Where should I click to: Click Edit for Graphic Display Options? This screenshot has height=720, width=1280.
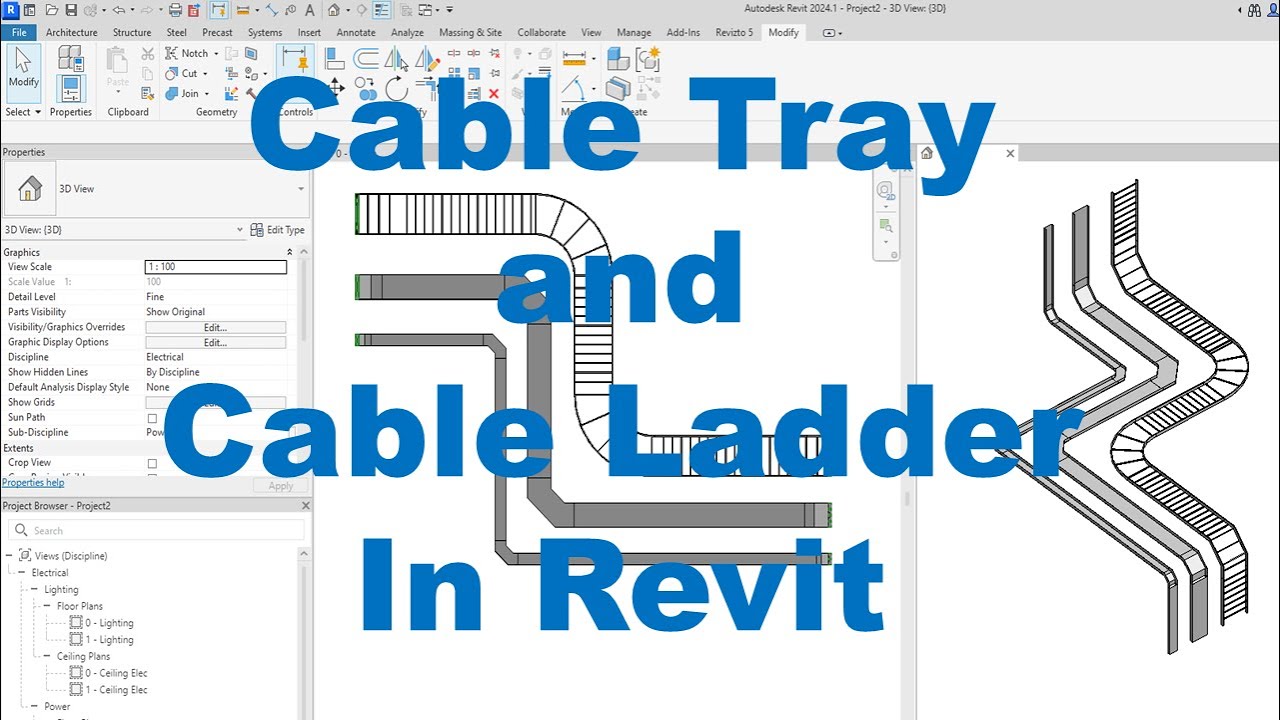point(216,342)
